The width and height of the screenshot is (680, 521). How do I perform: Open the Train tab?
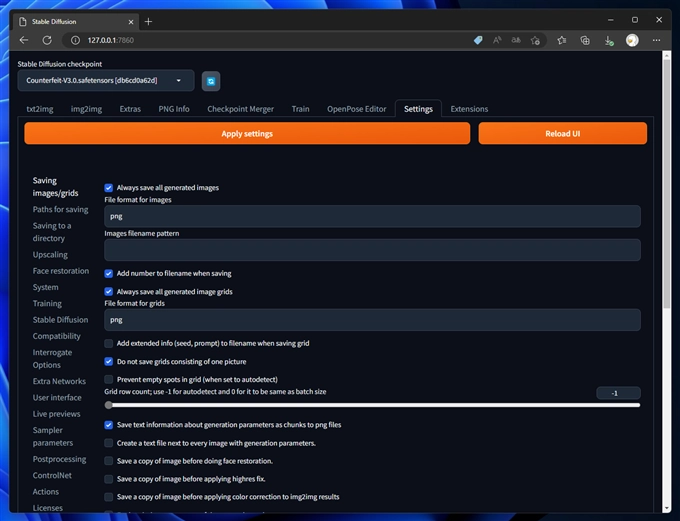pos(301,109)
